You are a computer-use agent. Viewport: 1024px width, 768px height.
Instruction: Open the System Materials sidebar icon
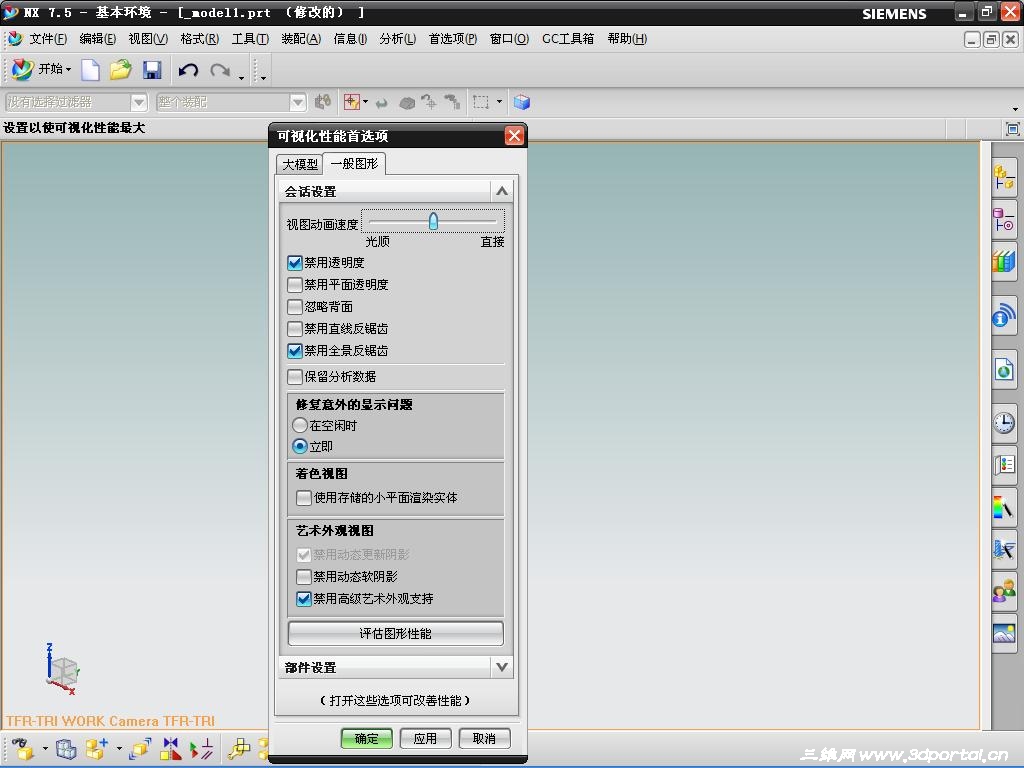click(1004, 465)
